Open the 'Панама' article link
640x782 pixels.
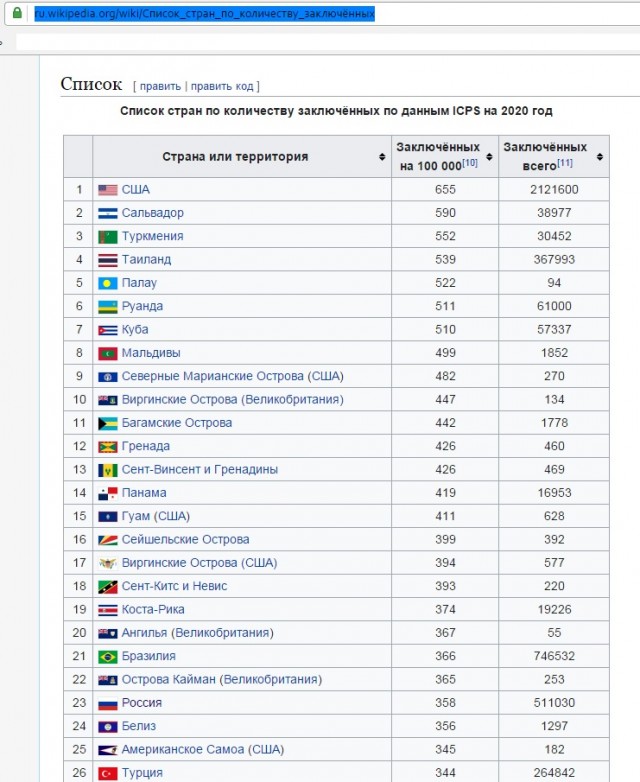[x=145, y=493]
